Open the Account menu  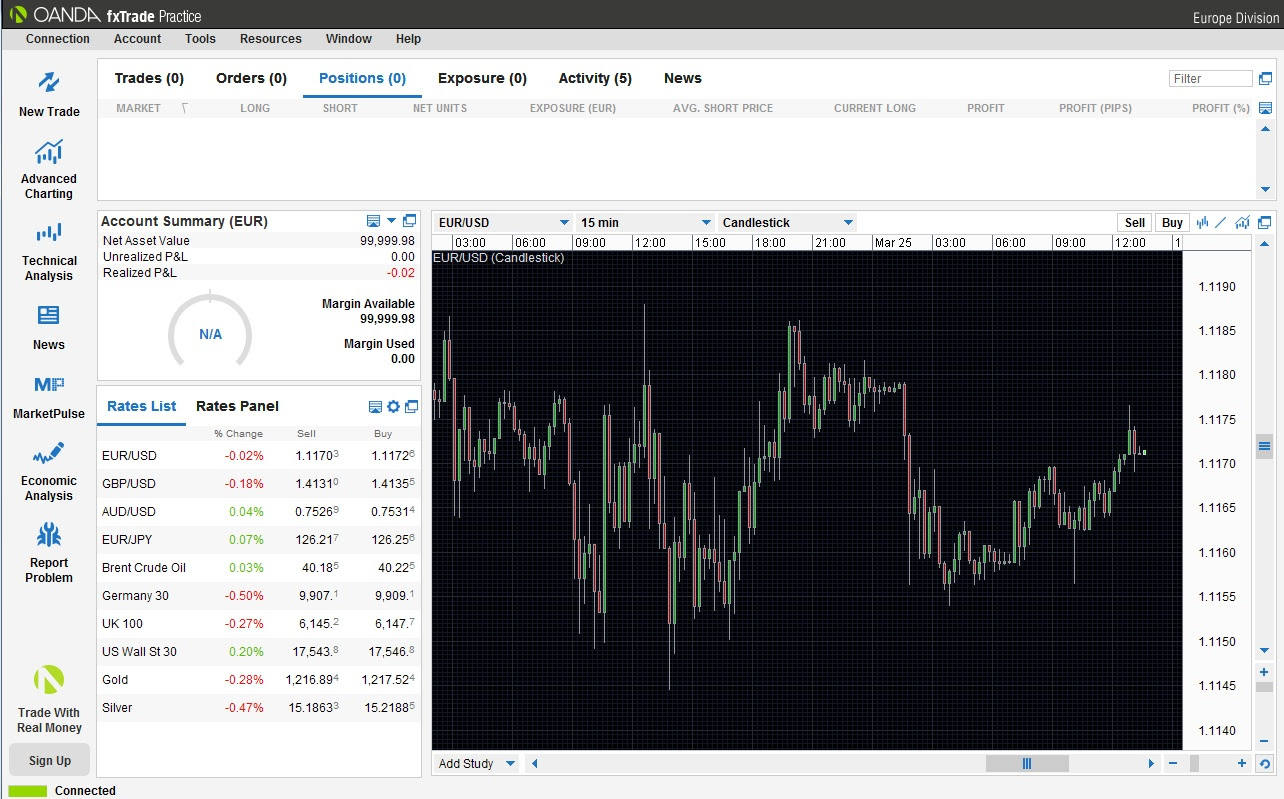tap(137, 39)
